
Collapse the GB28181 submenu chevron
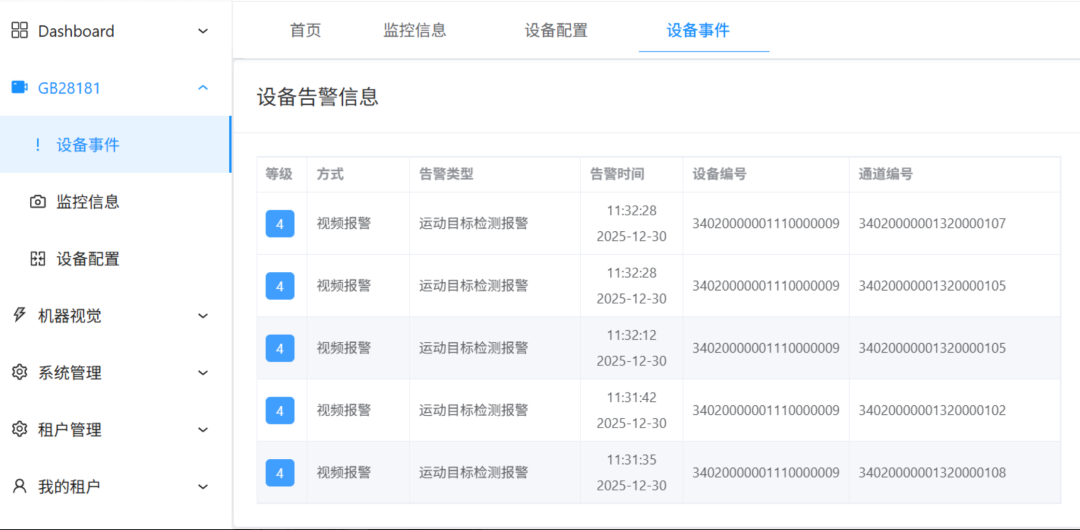(203, 88)
